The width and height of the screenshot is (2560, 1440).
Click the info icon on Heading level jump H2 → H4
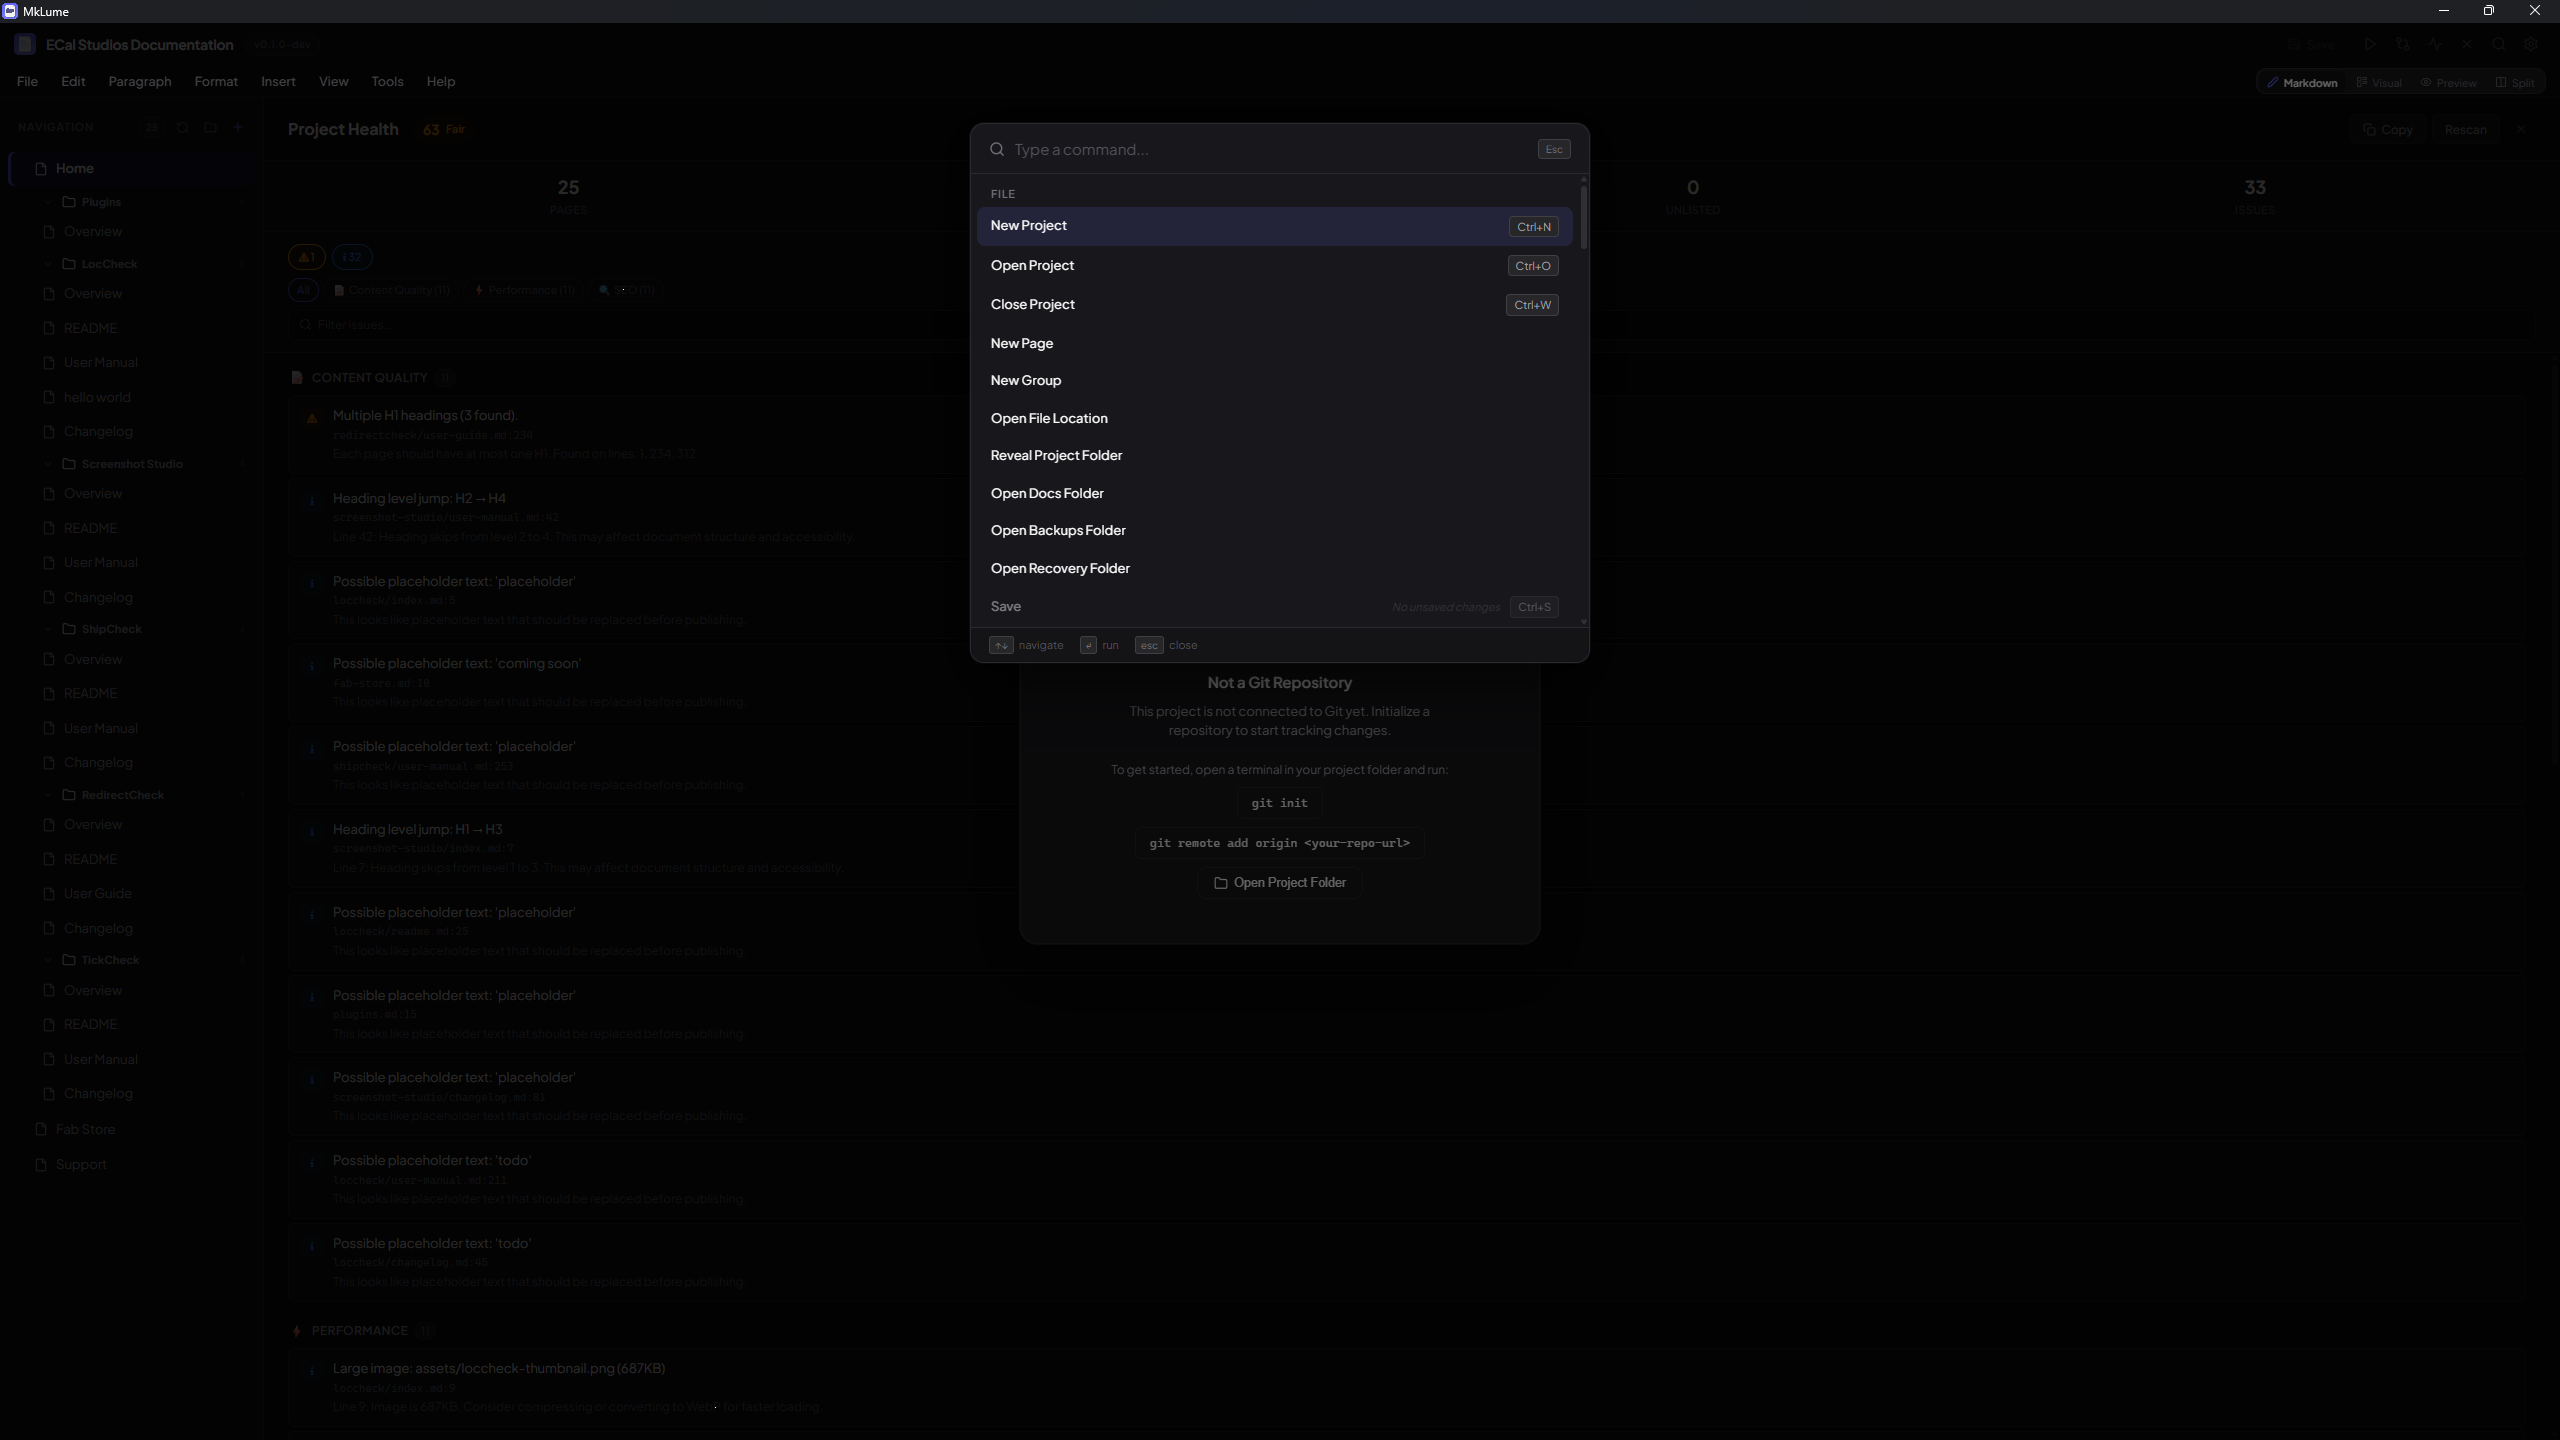(312, 500)
